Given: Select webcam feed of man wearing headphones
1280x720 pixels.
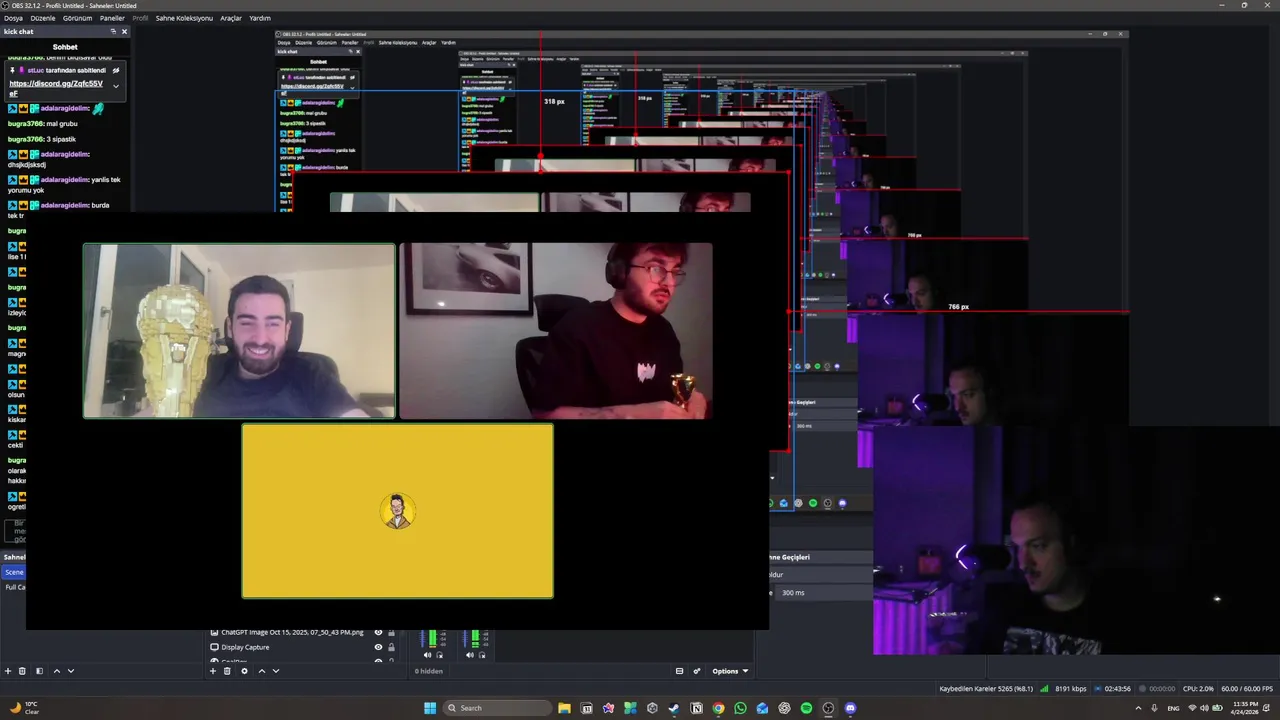Looking at the screenshot, I should (x=556, y=331).
